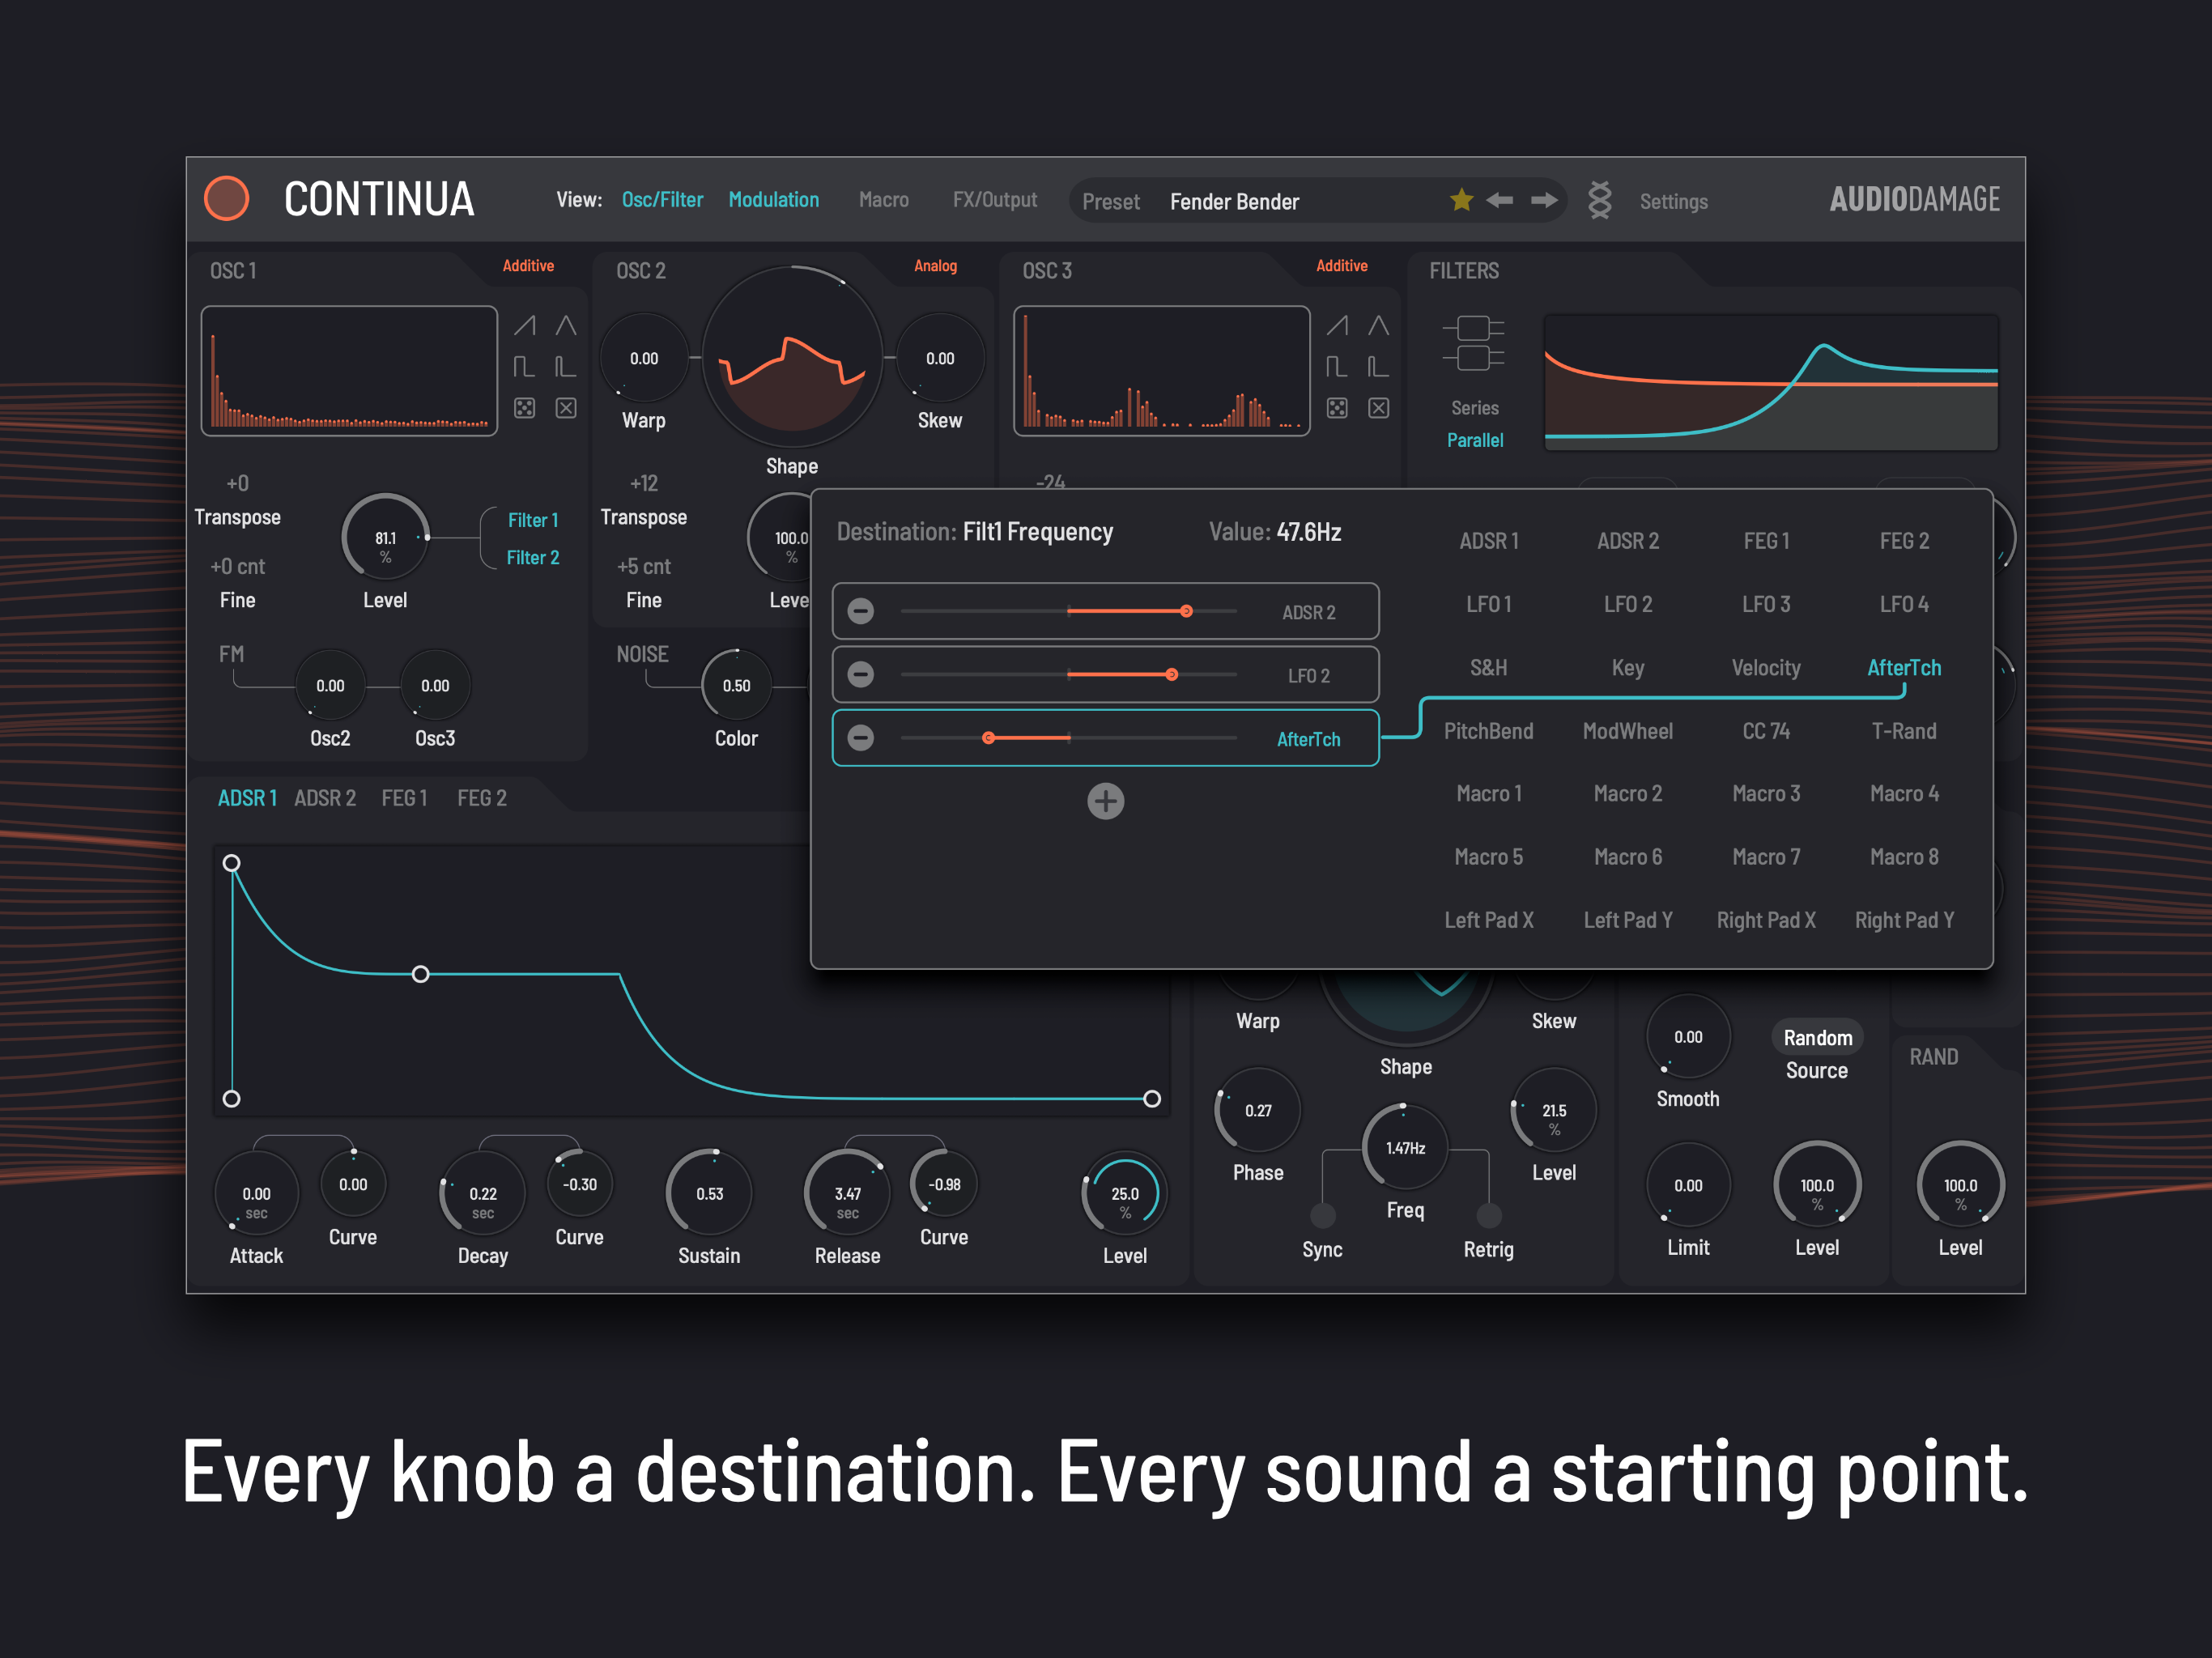Clear OSC 3 partials with X icon
Viewport: 2212px width, 1658px height.
tap(1378, 408)
